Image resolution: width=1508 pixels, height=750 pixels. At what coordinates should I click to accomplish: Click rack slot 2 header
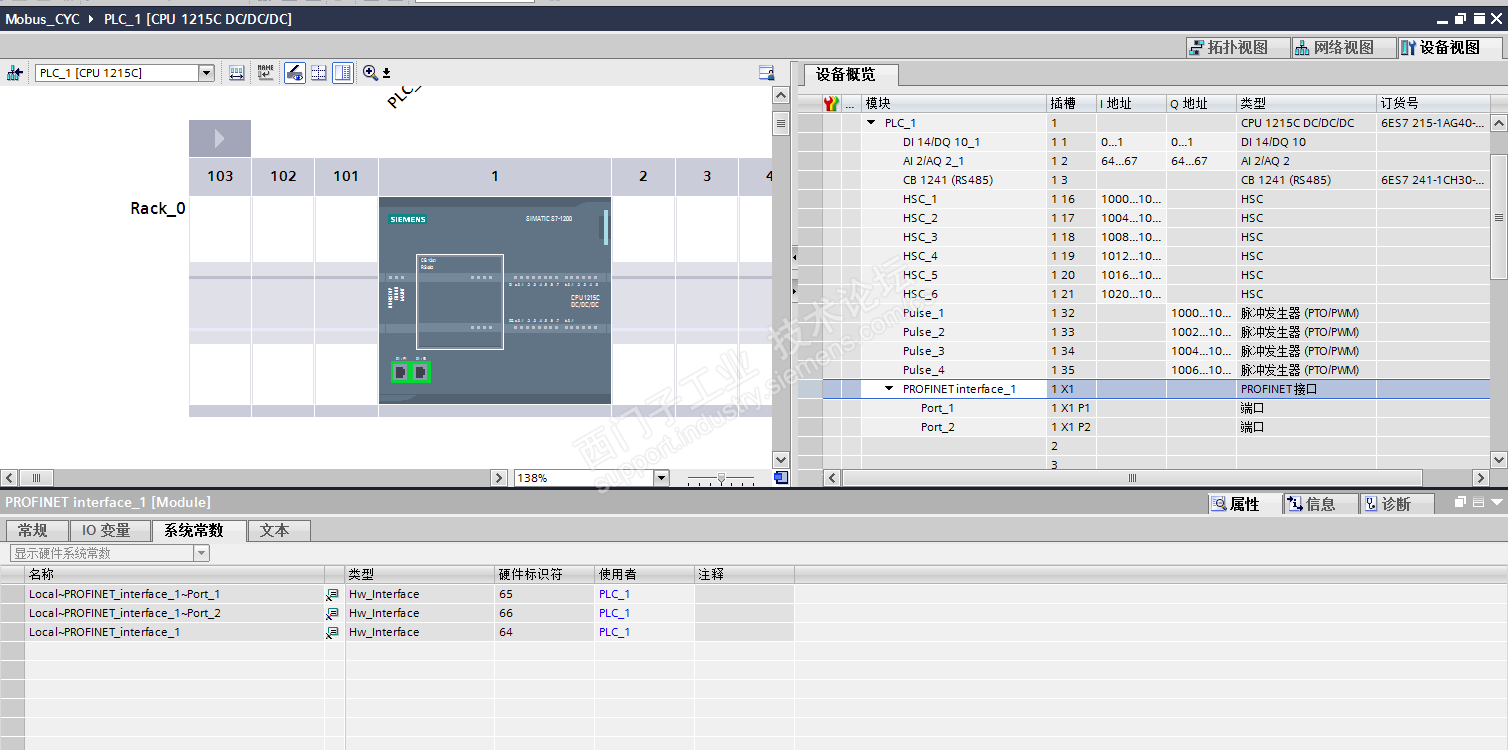coord(643,176)
